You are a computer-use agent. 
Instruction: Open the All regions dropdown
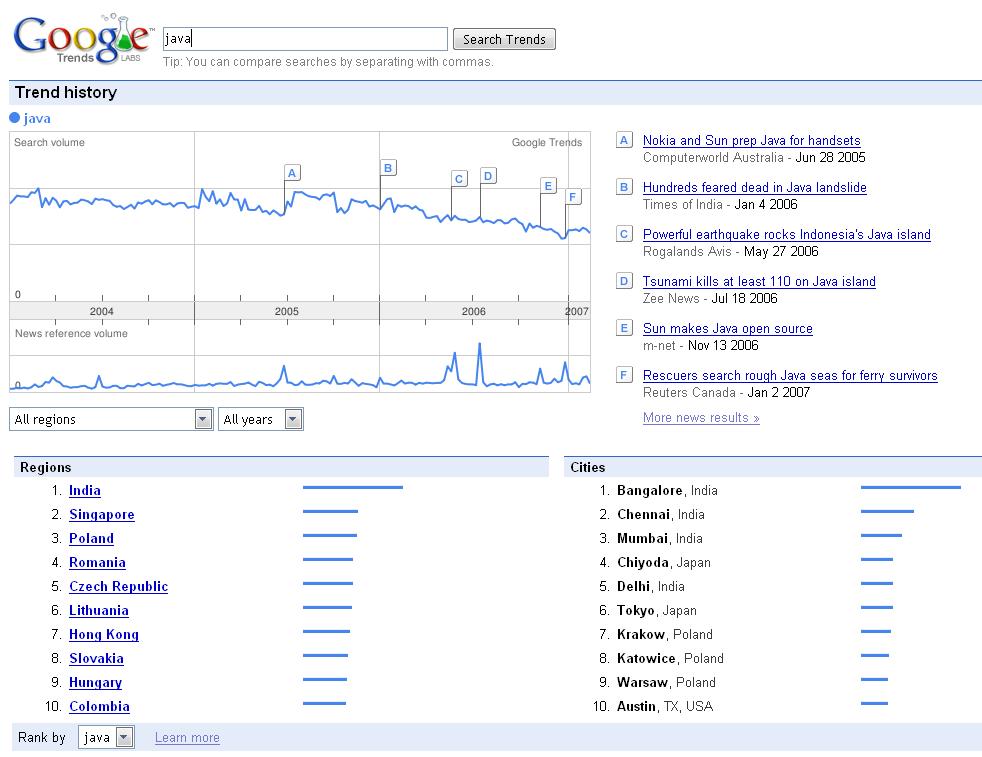(x=111, y=419)
